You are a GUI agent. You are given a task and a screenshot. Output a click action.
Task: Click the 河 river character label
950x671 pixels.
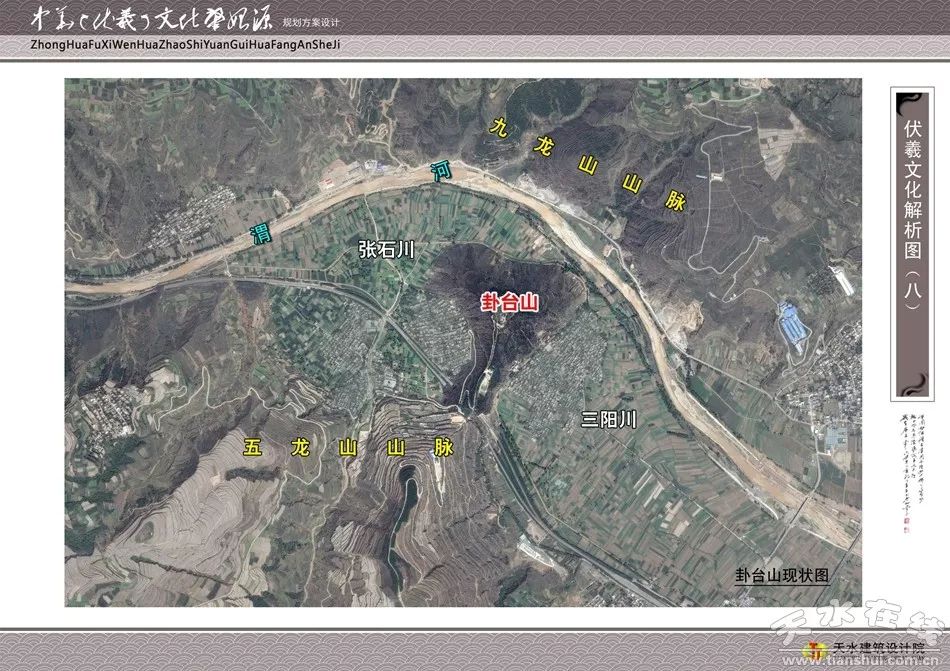[441, 171]
